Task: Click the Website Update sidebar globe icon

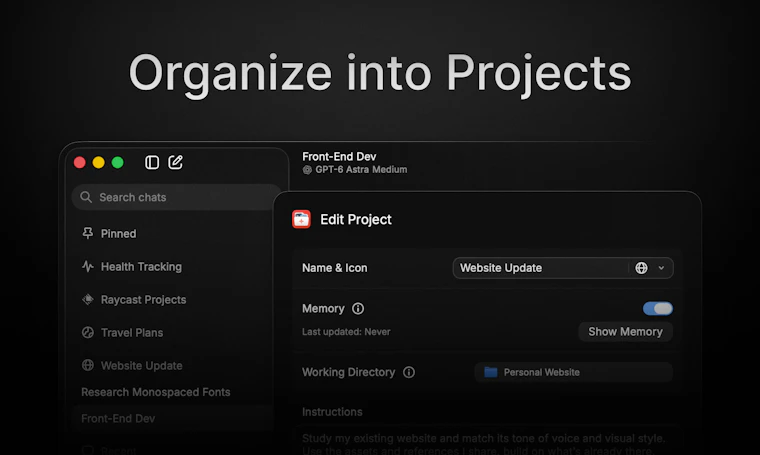Action: point(88,365)
